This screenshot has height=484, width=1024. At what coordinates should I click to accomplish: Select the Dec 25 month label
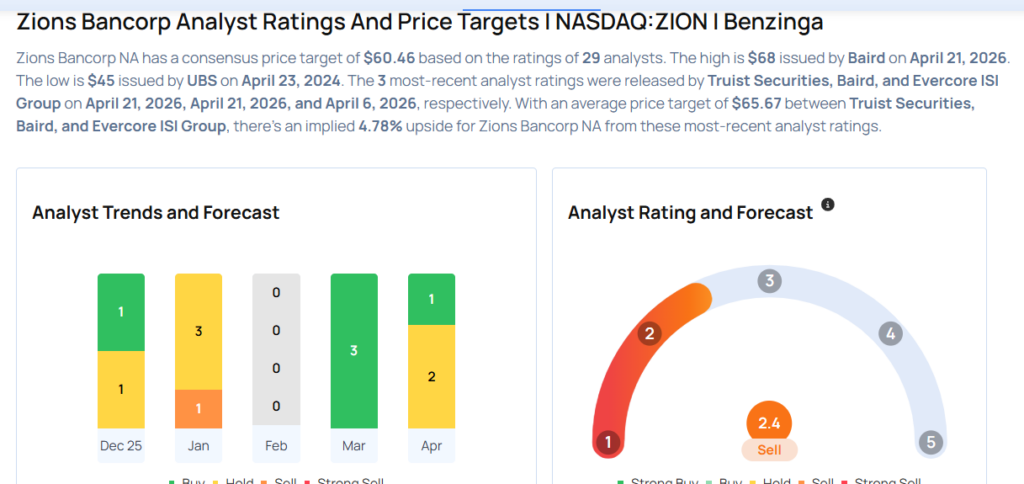[x=121, y=445]
